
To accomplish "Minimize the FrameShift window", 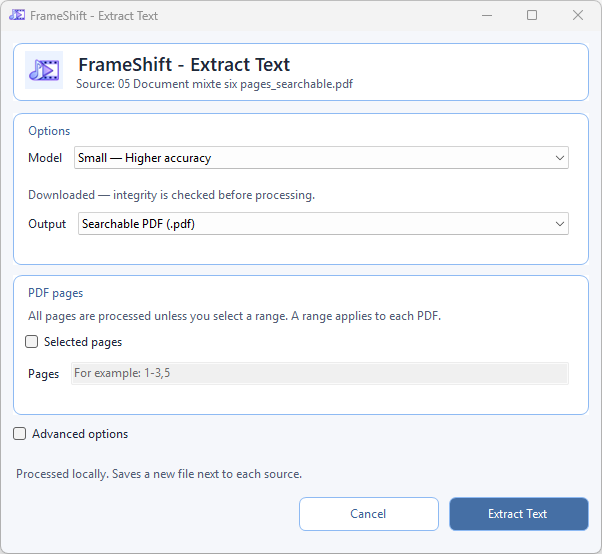I will click(487, 15).
